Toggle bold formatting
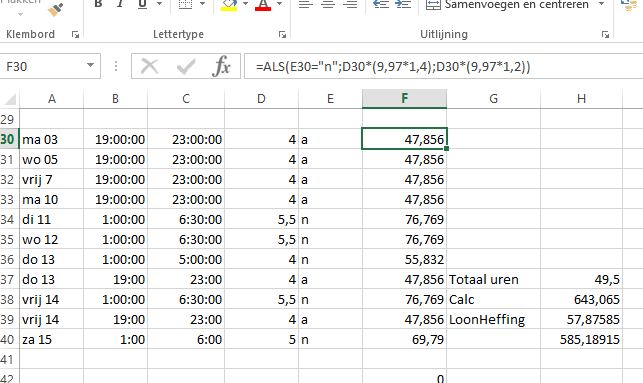643x383 pixels. click(98, 4)
